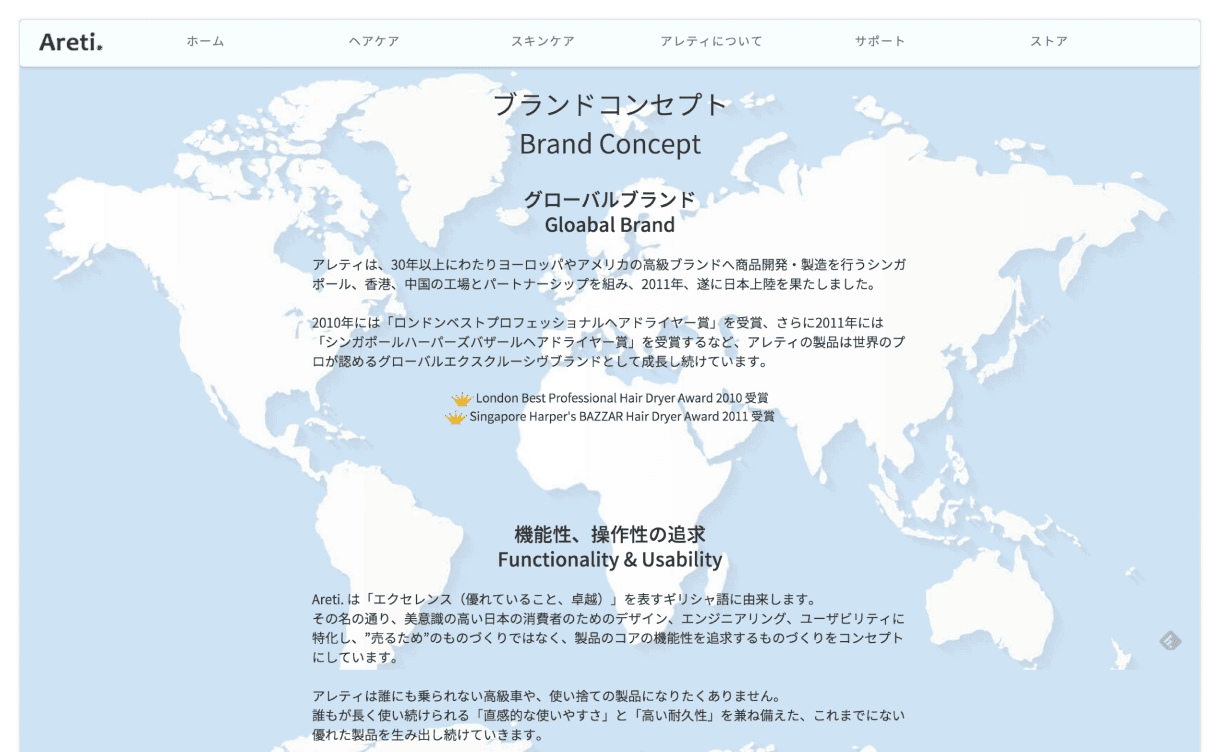Open the ストア menu item

[x=1049, y=41]
